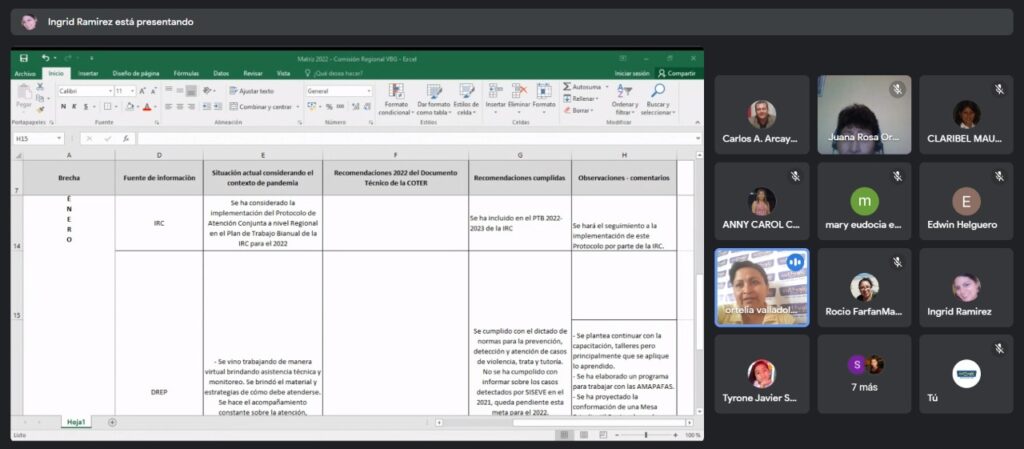The image size is (1024, 449).
Task: Expand the Combinar y centrar dropdown
Action: (x=297, y=107)
